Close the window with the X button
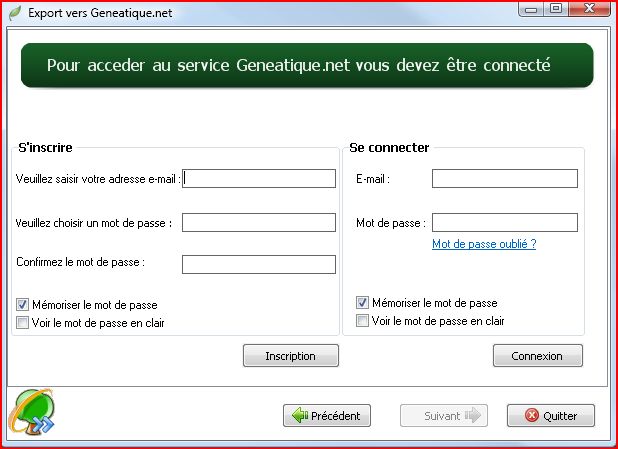 tap(590, 9)
